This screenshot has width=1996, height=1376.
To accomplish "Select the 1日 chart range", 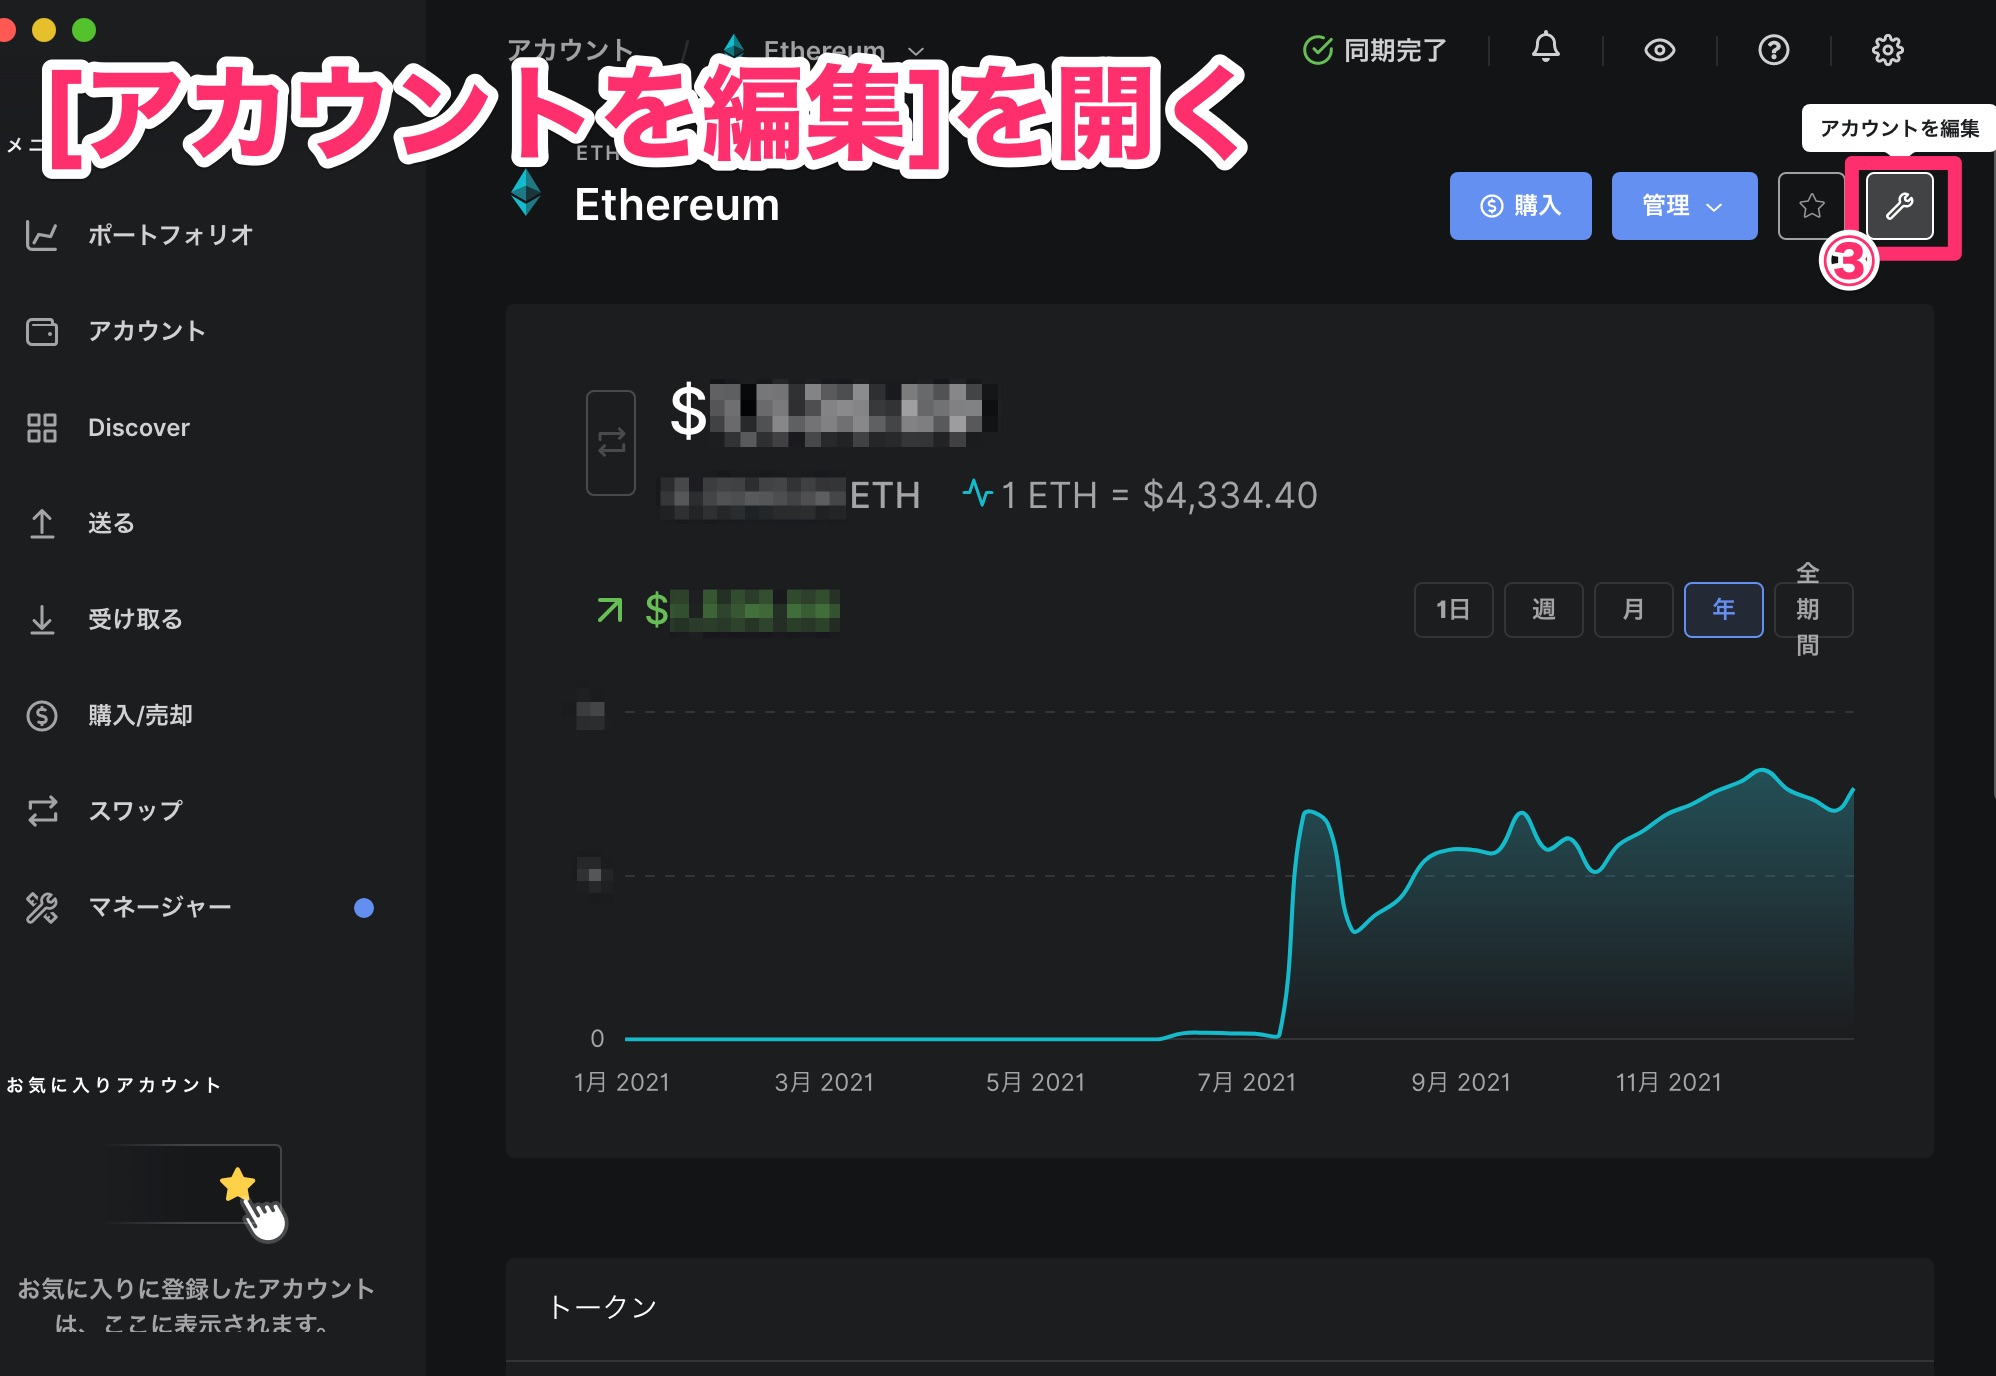I will coord(1453,610).
